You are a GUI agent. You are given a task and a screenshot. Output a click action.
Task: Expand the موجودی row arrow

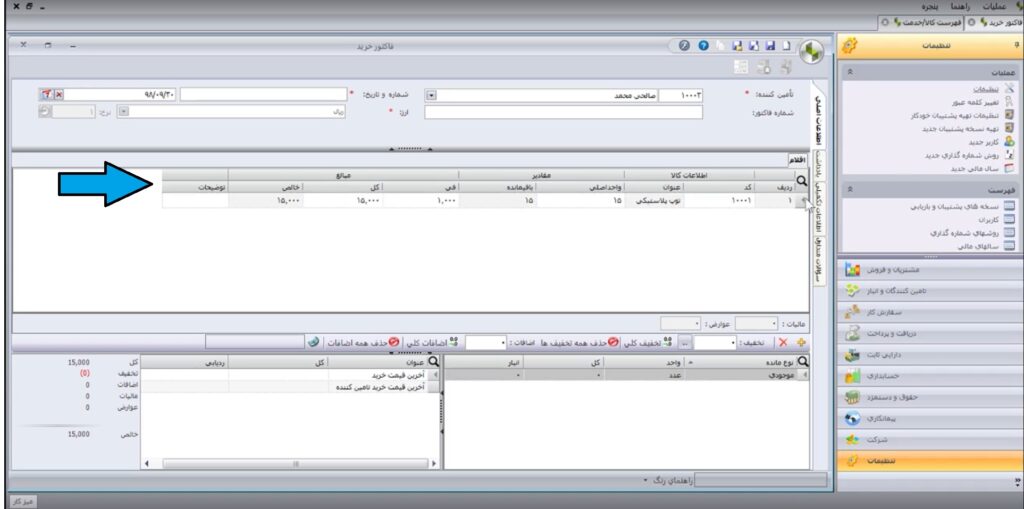(803, 374)
